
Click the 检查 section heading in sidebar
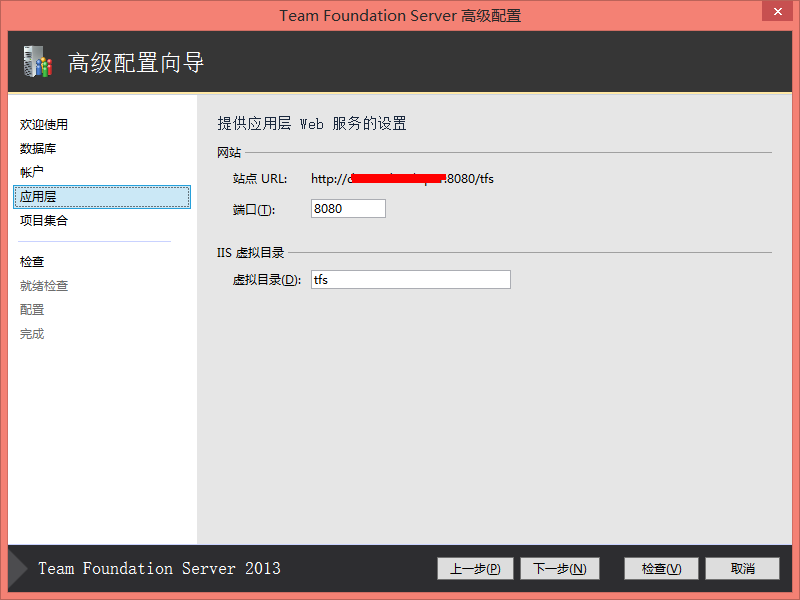pos(32,262)
